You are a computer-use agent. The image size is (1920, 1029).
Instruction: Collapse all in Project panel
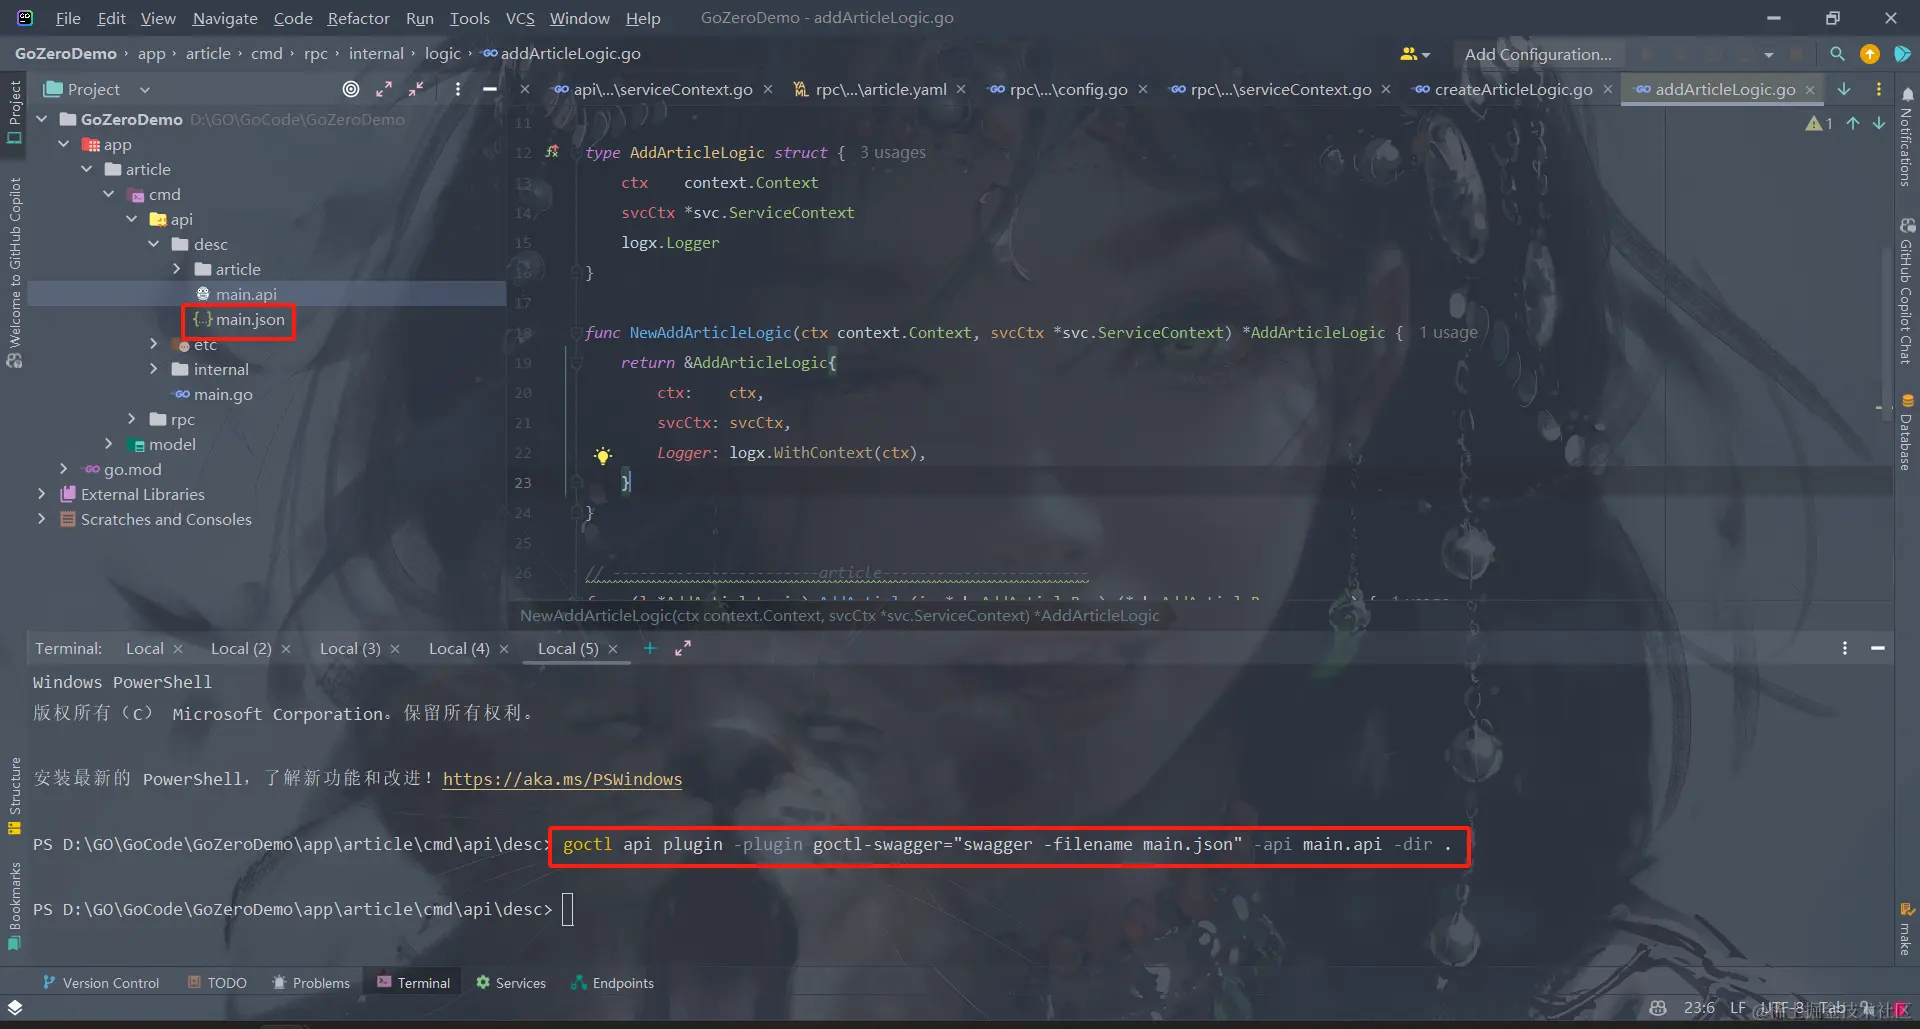(x=416, y=89)
